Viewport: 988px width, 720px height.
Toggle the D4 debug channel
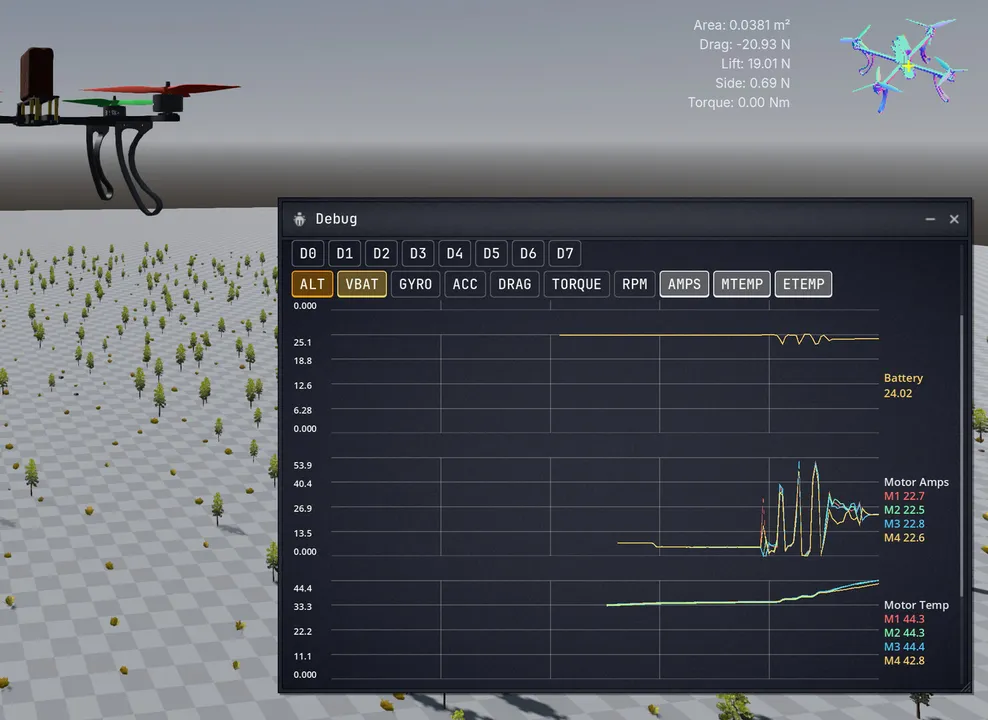tap(455, 253)
